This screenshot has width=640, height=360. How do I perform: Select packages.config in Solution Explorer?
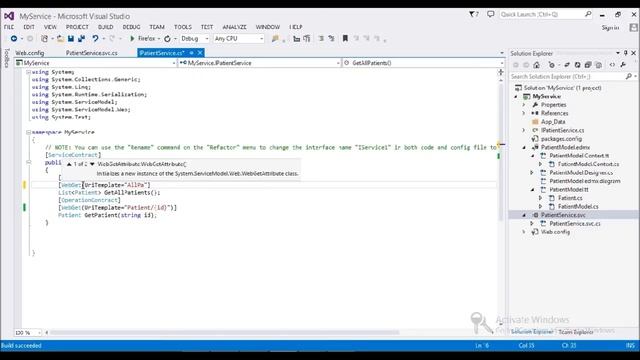pos(561,139)
